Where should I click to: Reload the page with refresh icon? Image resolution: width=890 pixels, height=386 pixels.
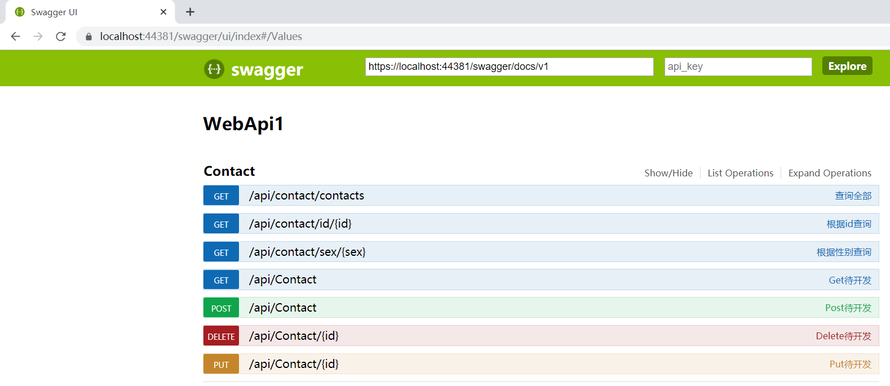(60, 36)
